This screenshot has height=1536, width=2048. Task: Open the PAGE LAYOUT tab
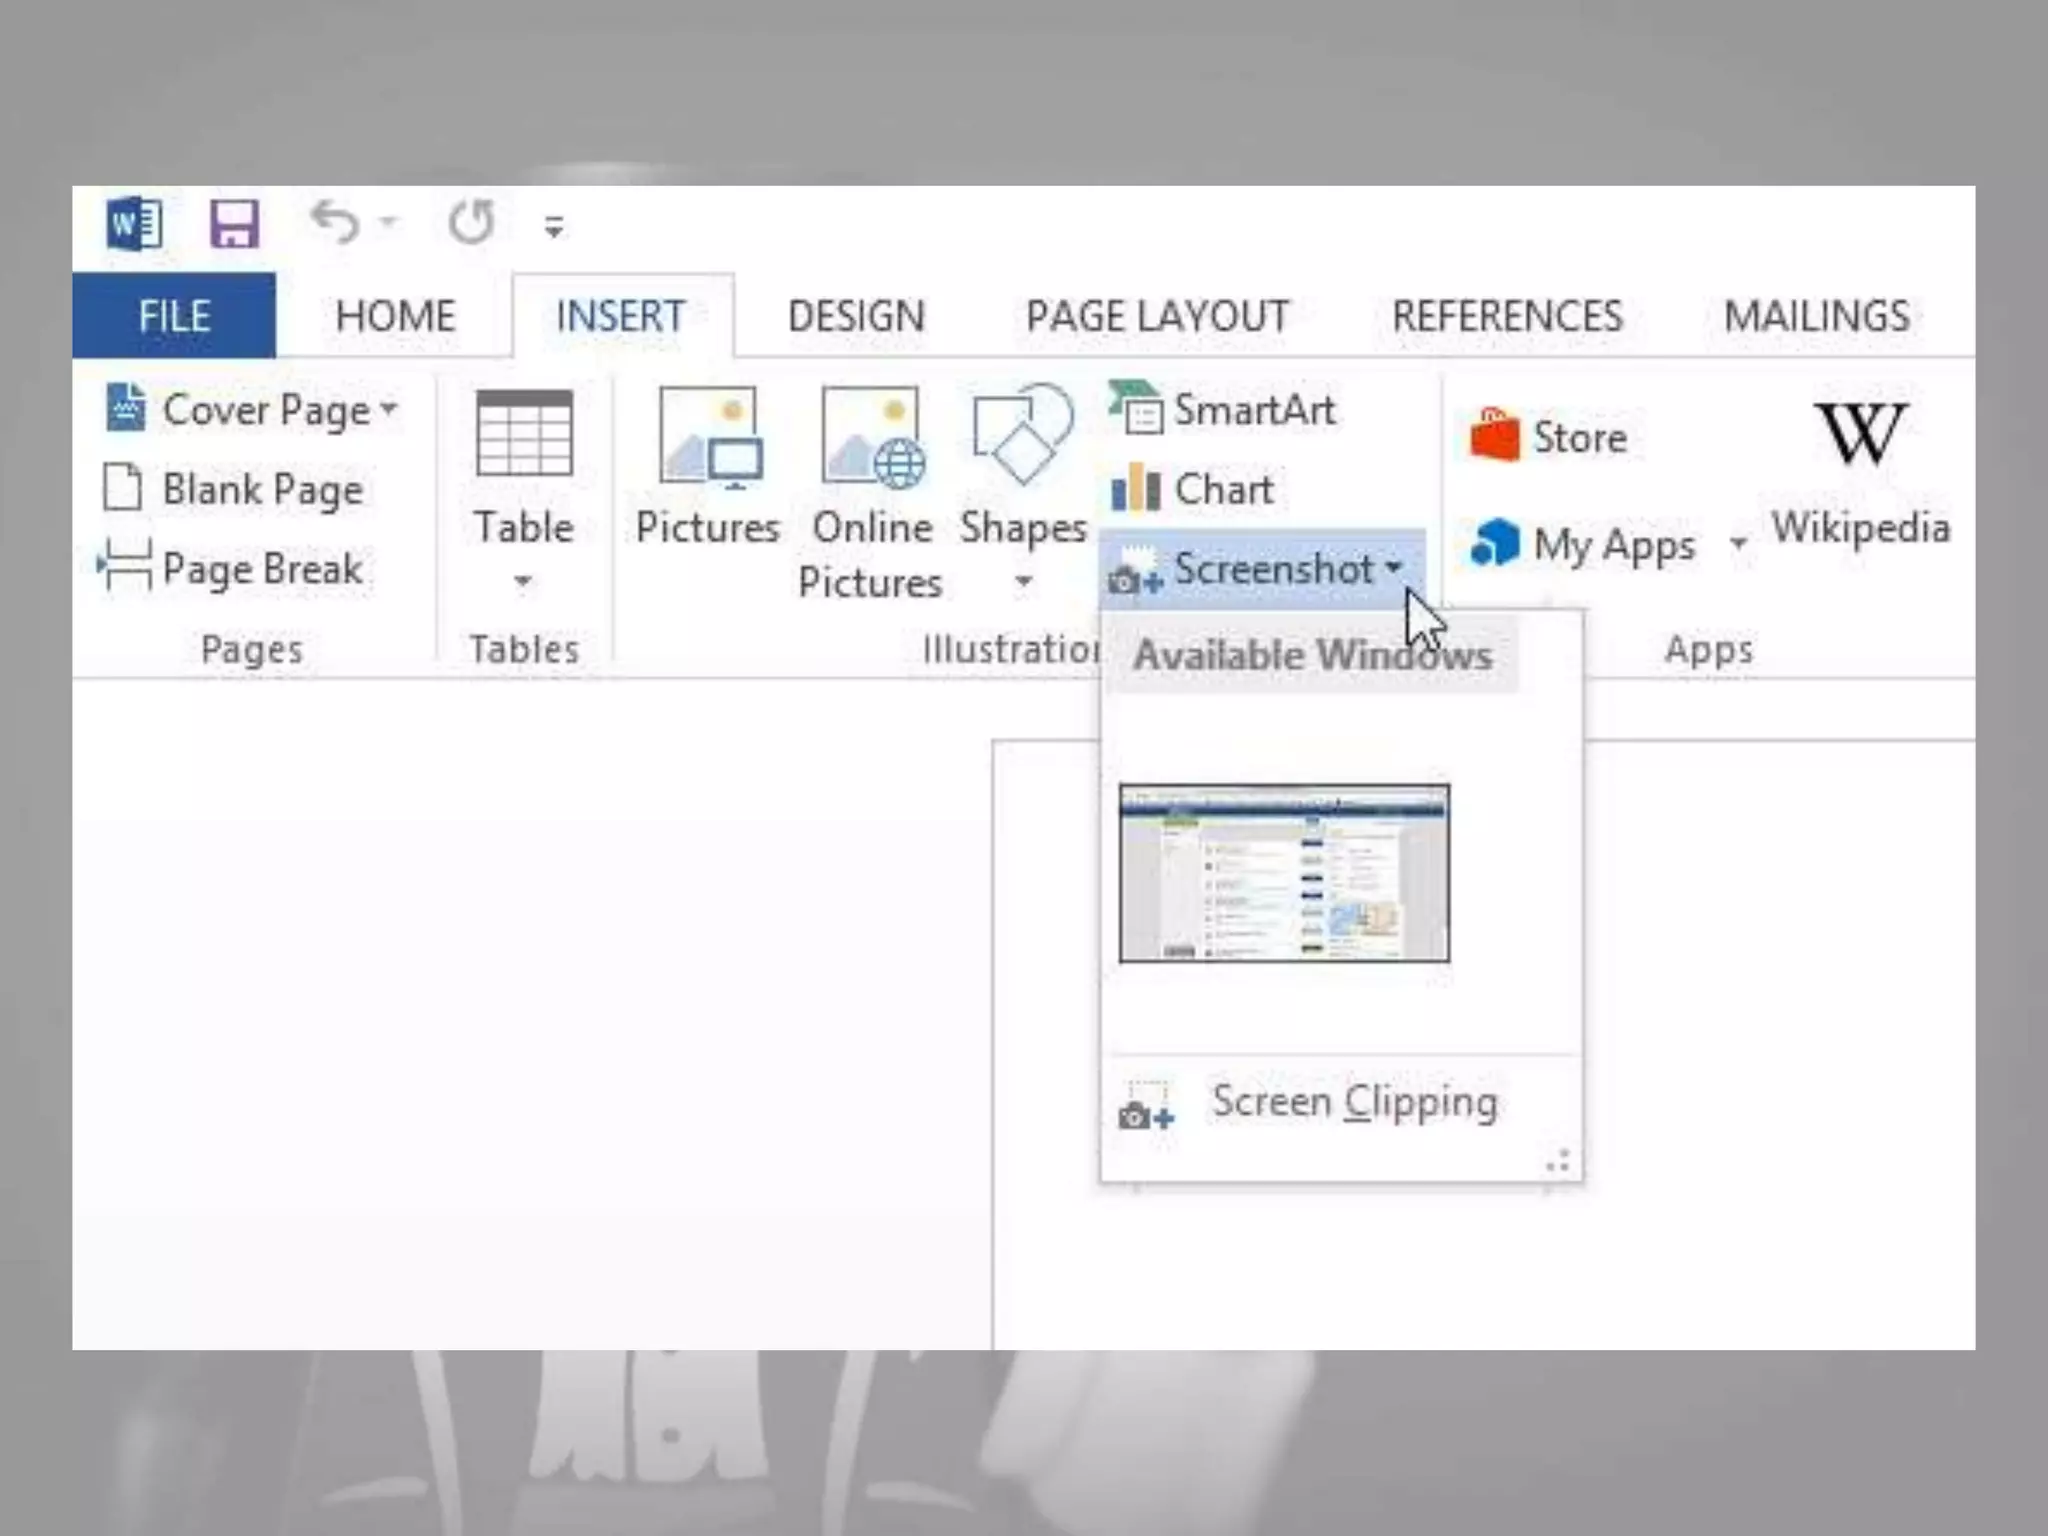(x=1157, y=316)
